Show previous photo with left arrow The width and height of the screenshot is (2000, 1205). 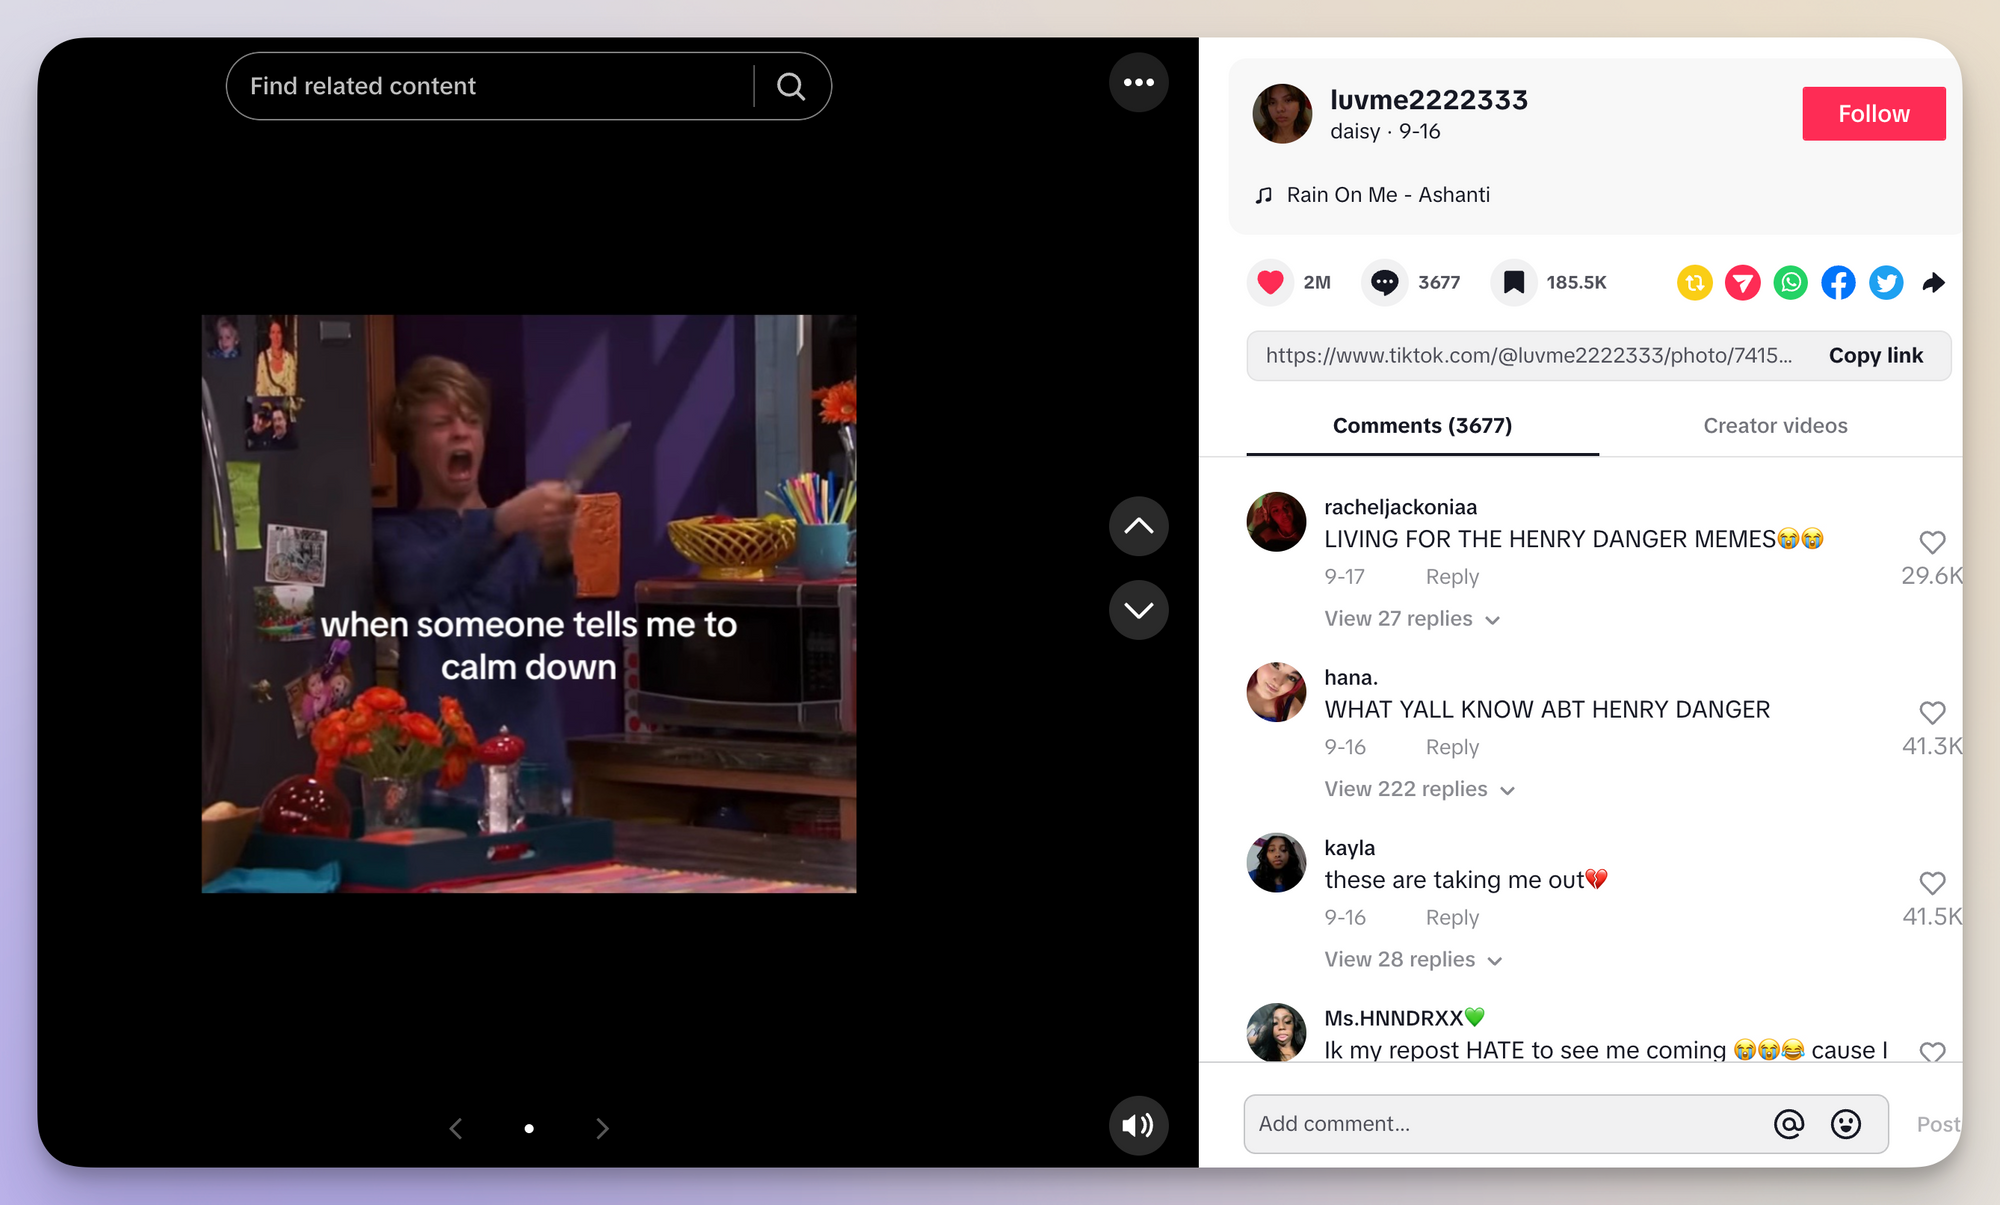(456, 1129)
